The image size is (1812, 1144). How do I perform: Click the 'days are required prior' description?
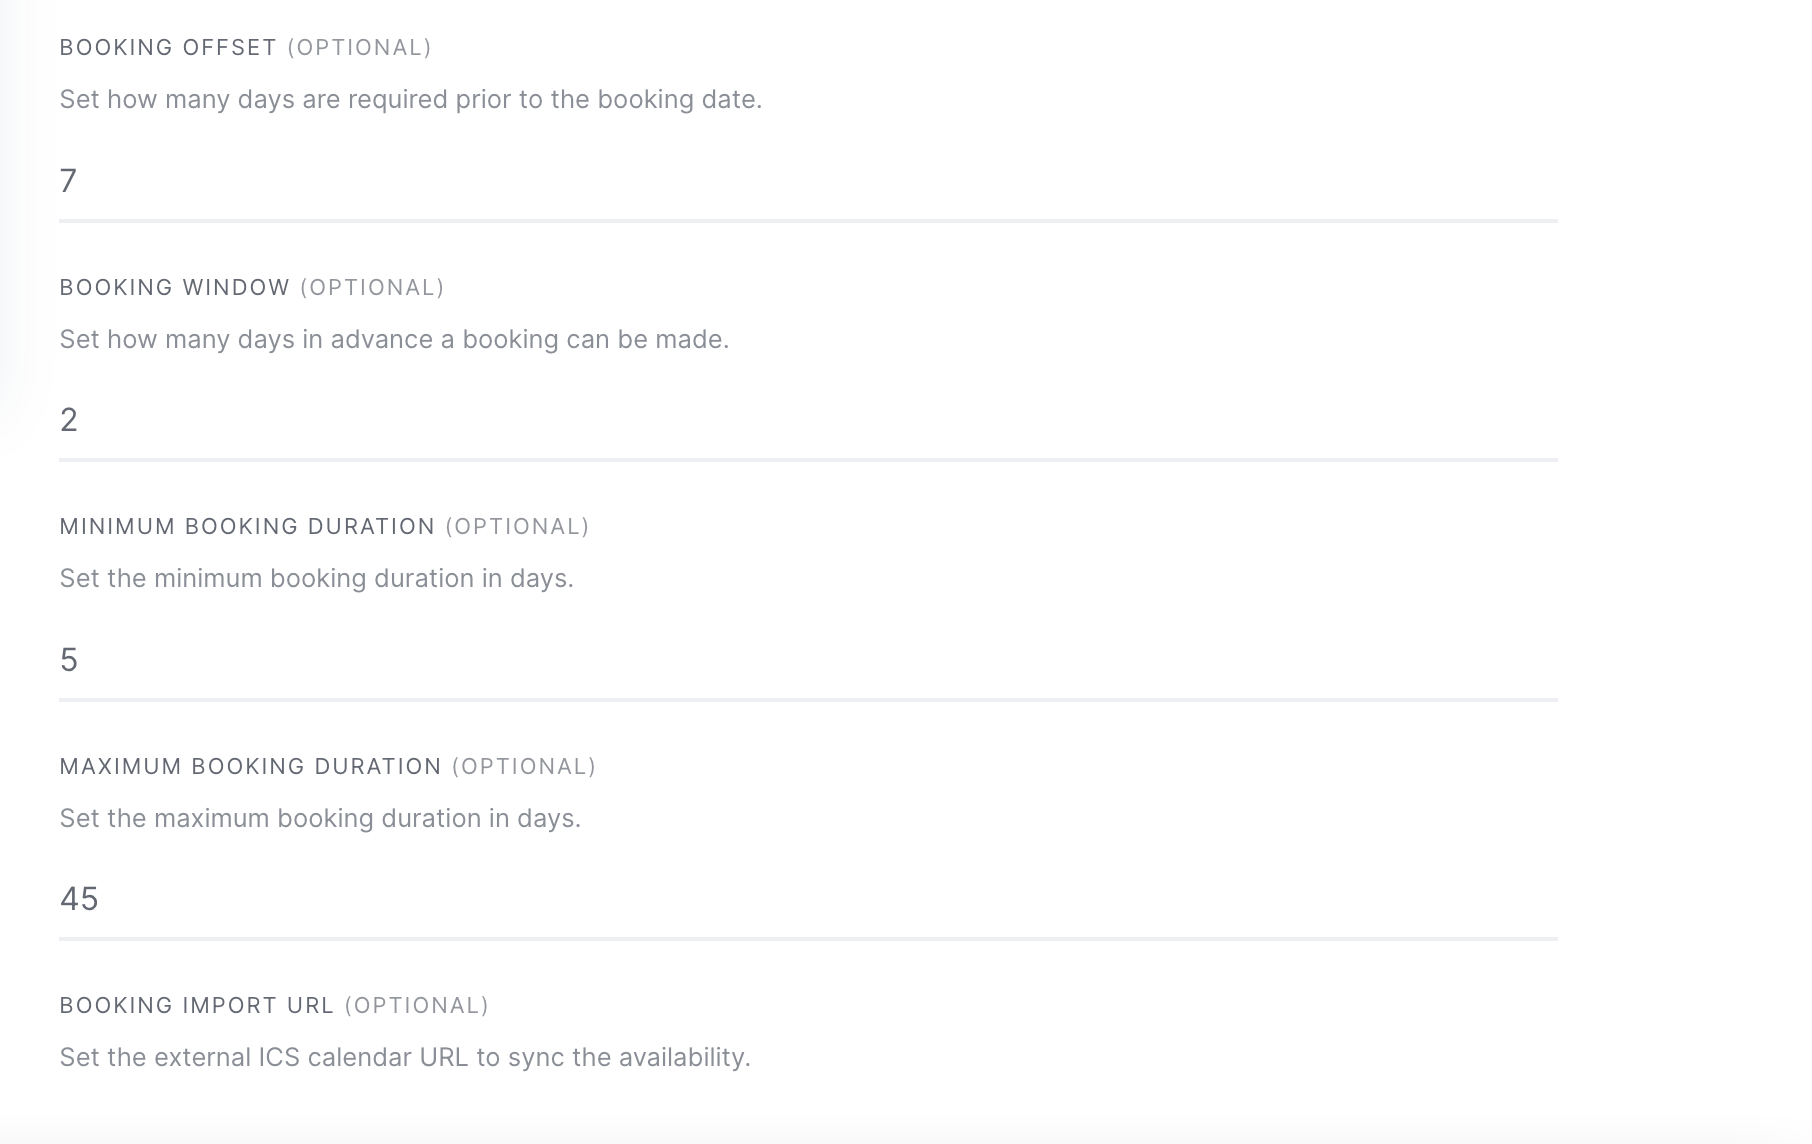tap(411, 100)
